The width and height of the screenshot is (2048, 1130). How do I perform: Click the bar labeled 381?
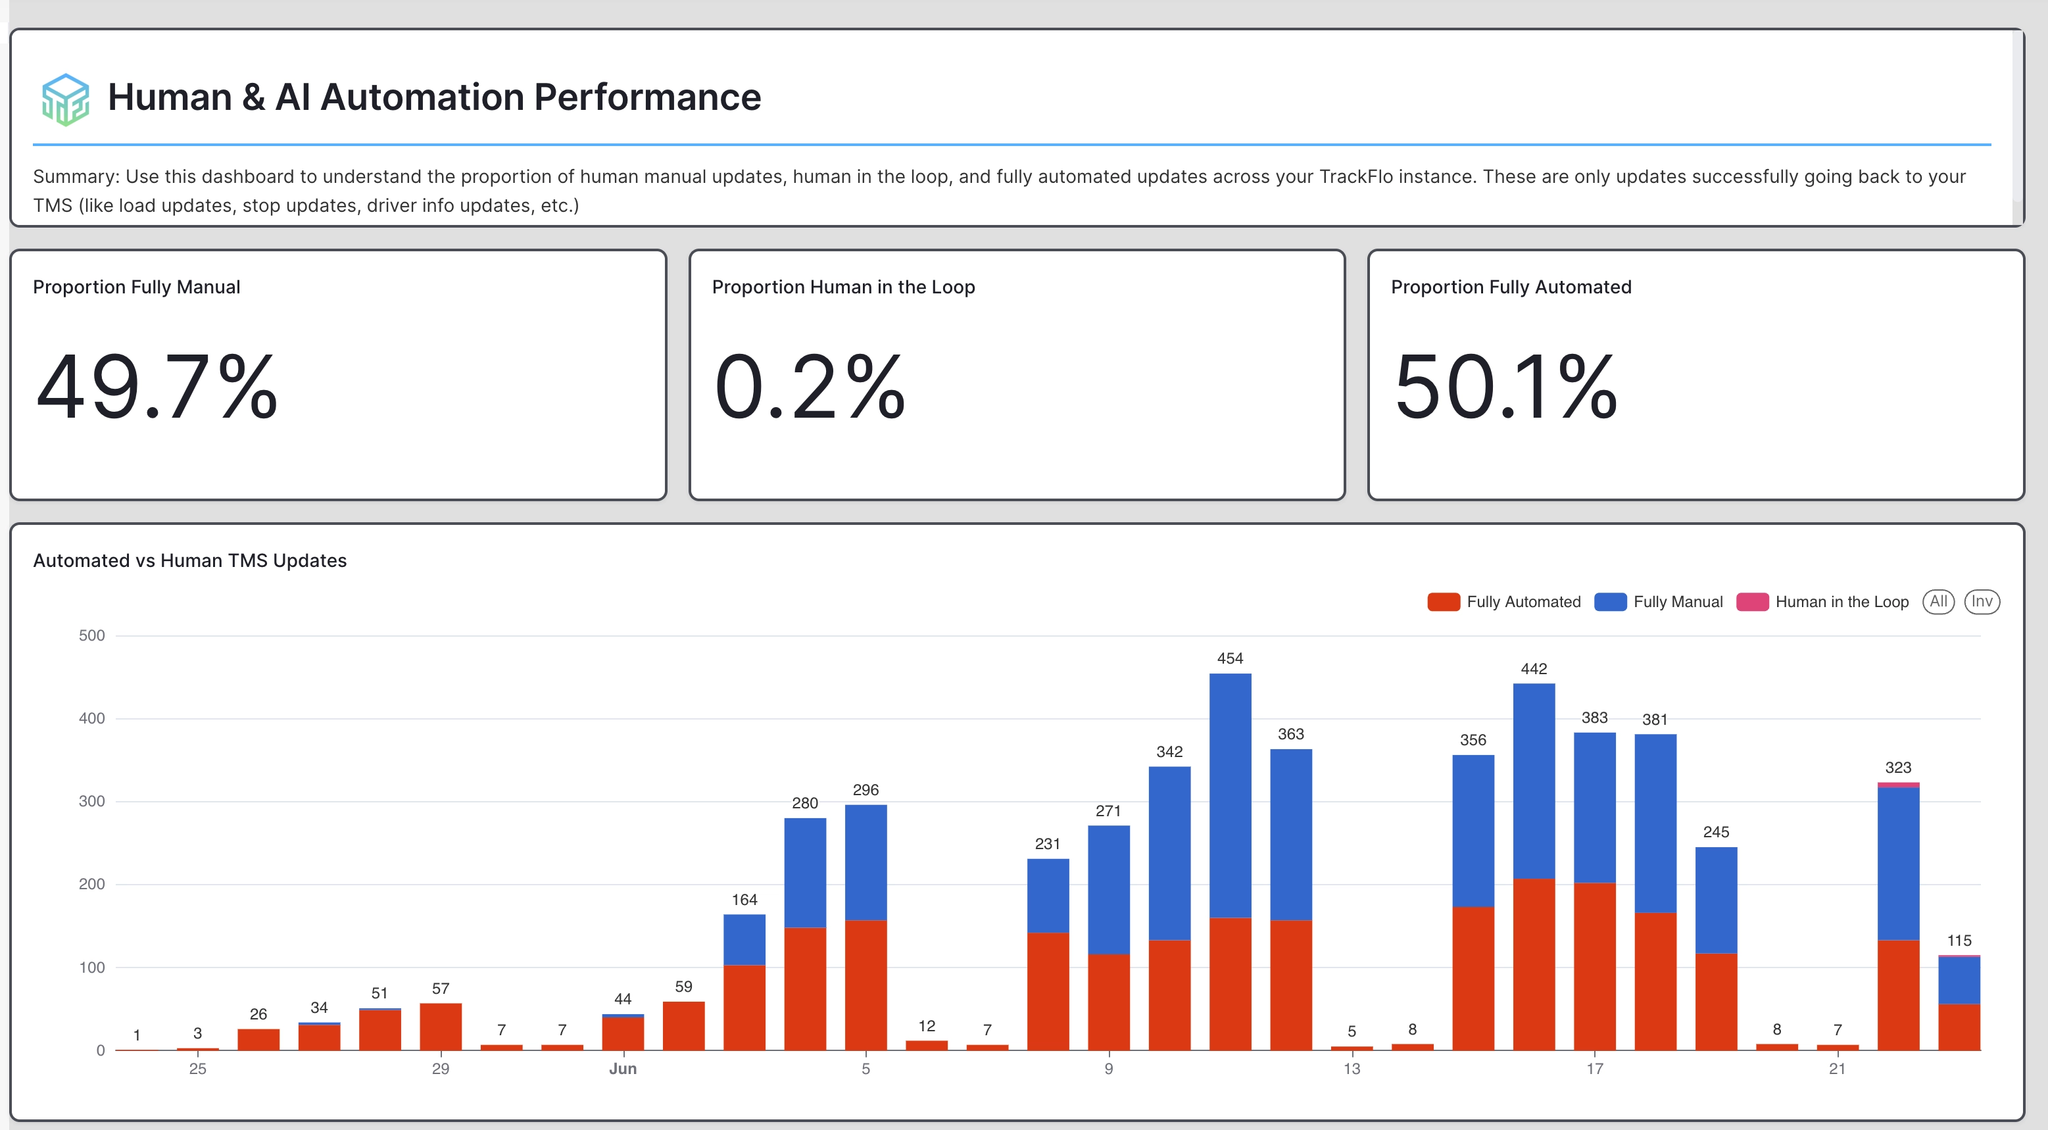pyautogui.click(x=1655, y=892)
